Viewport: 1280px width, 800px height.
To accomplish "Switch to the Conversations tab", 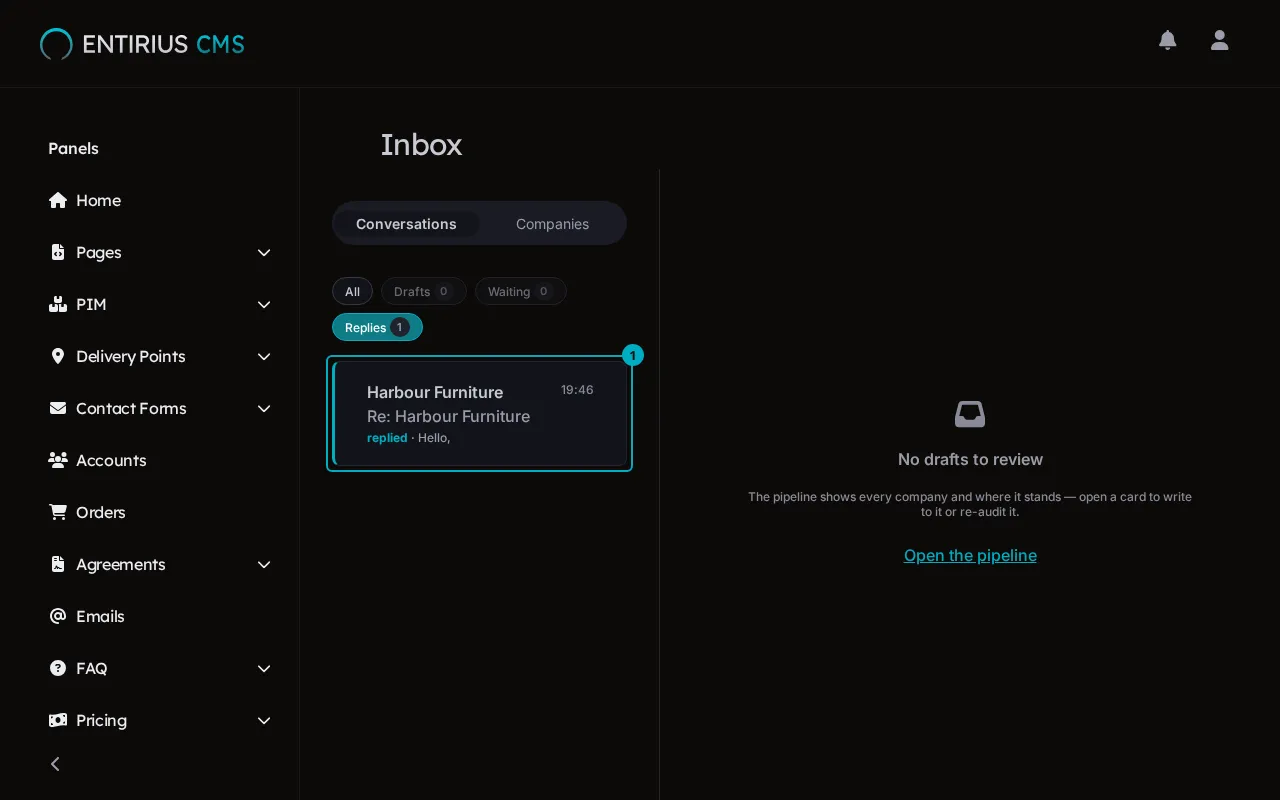I will tap(406, 224).
